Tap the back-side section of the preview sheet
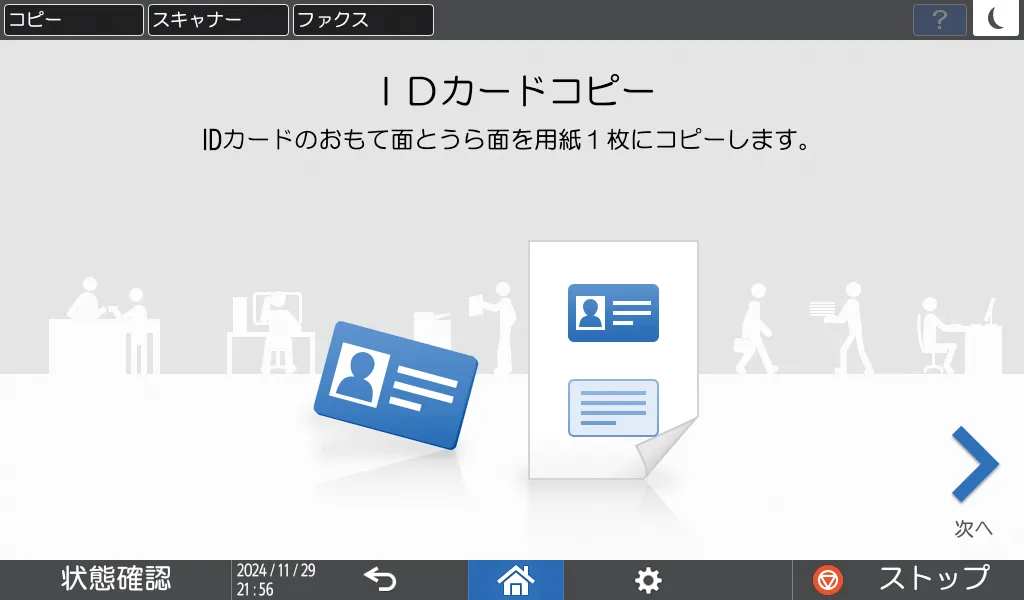This screenshot has width=1024, height=600. pyautogui.click(x=612, y=409)
